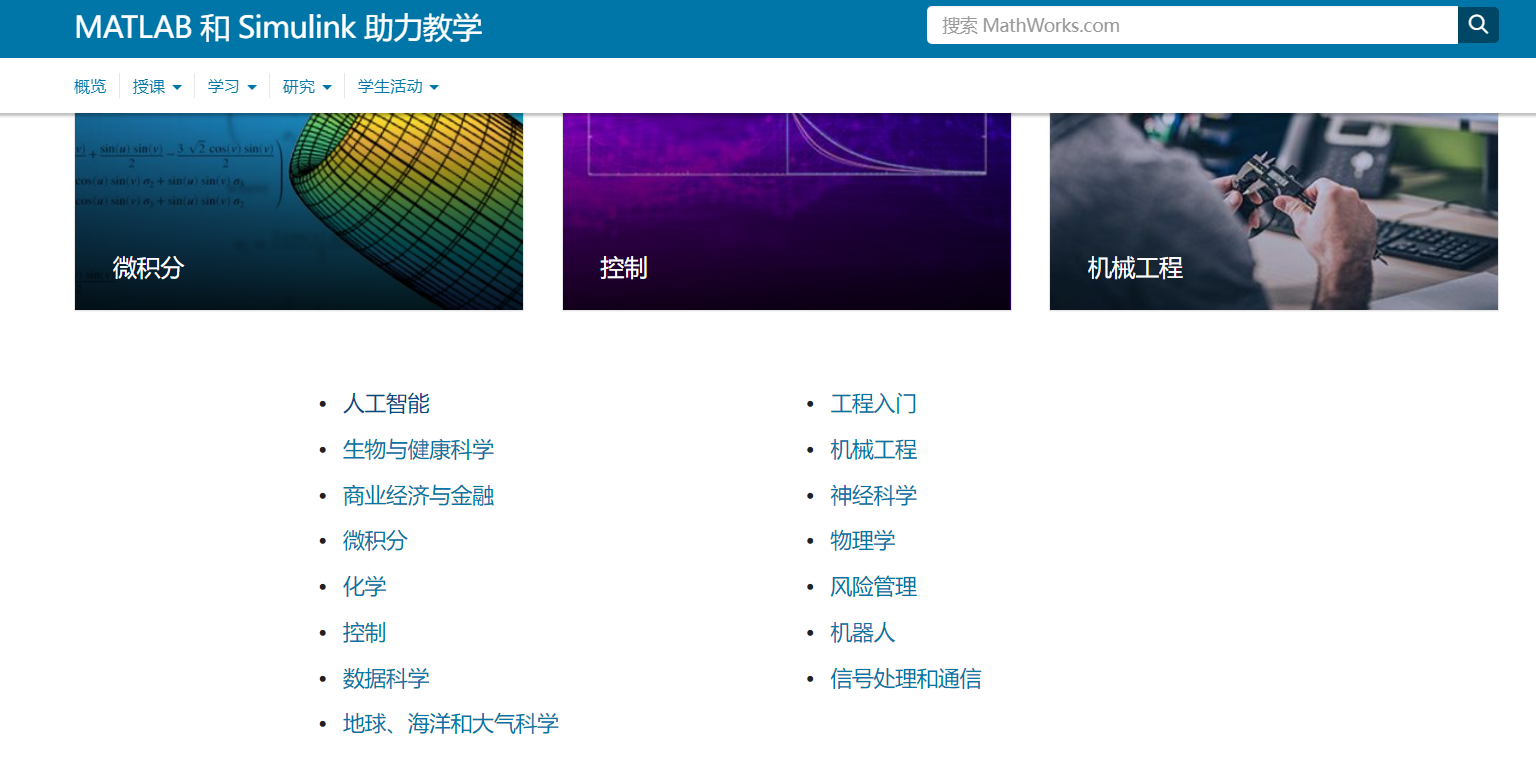Open the 控制 purple image card
Screen dimensions: 1536x779
click(x=786, y=212)
